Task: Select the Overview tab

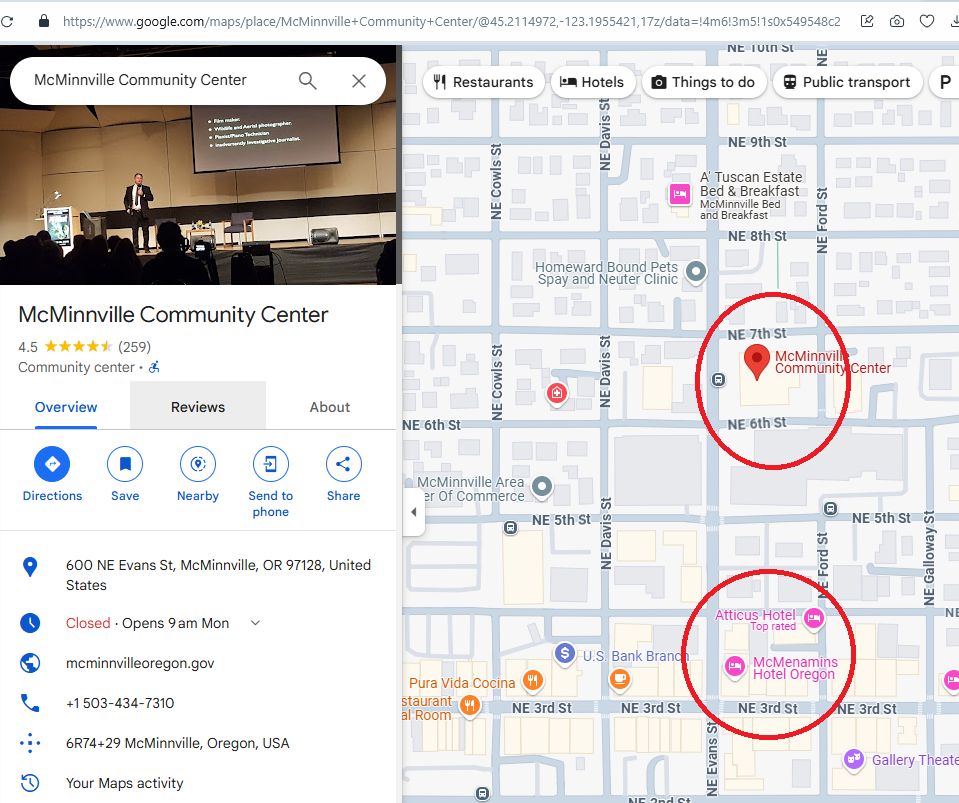Action: click(x=66, y=407)
